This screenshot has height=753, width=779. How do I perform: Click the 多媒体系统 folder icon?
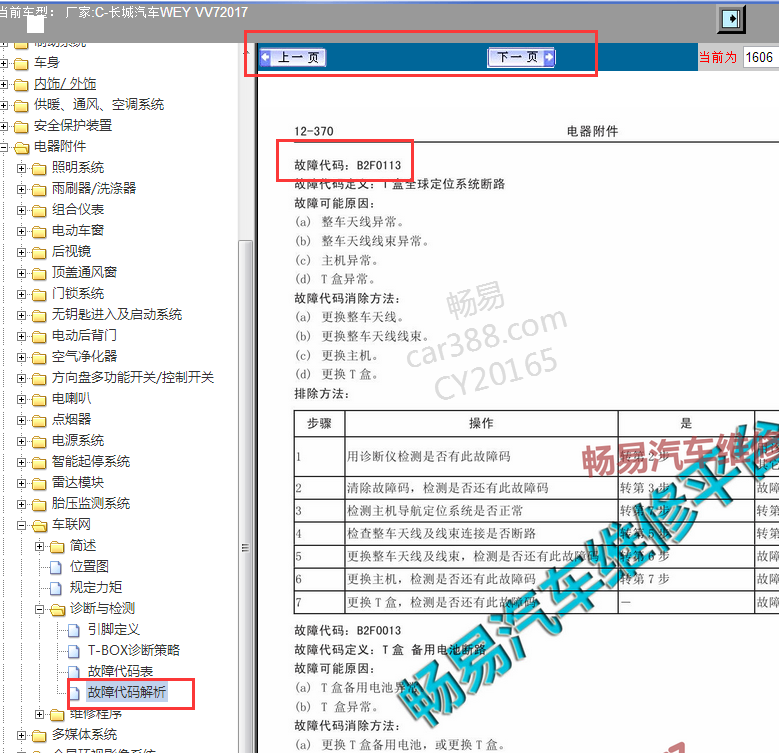click(x=39, y=736)
